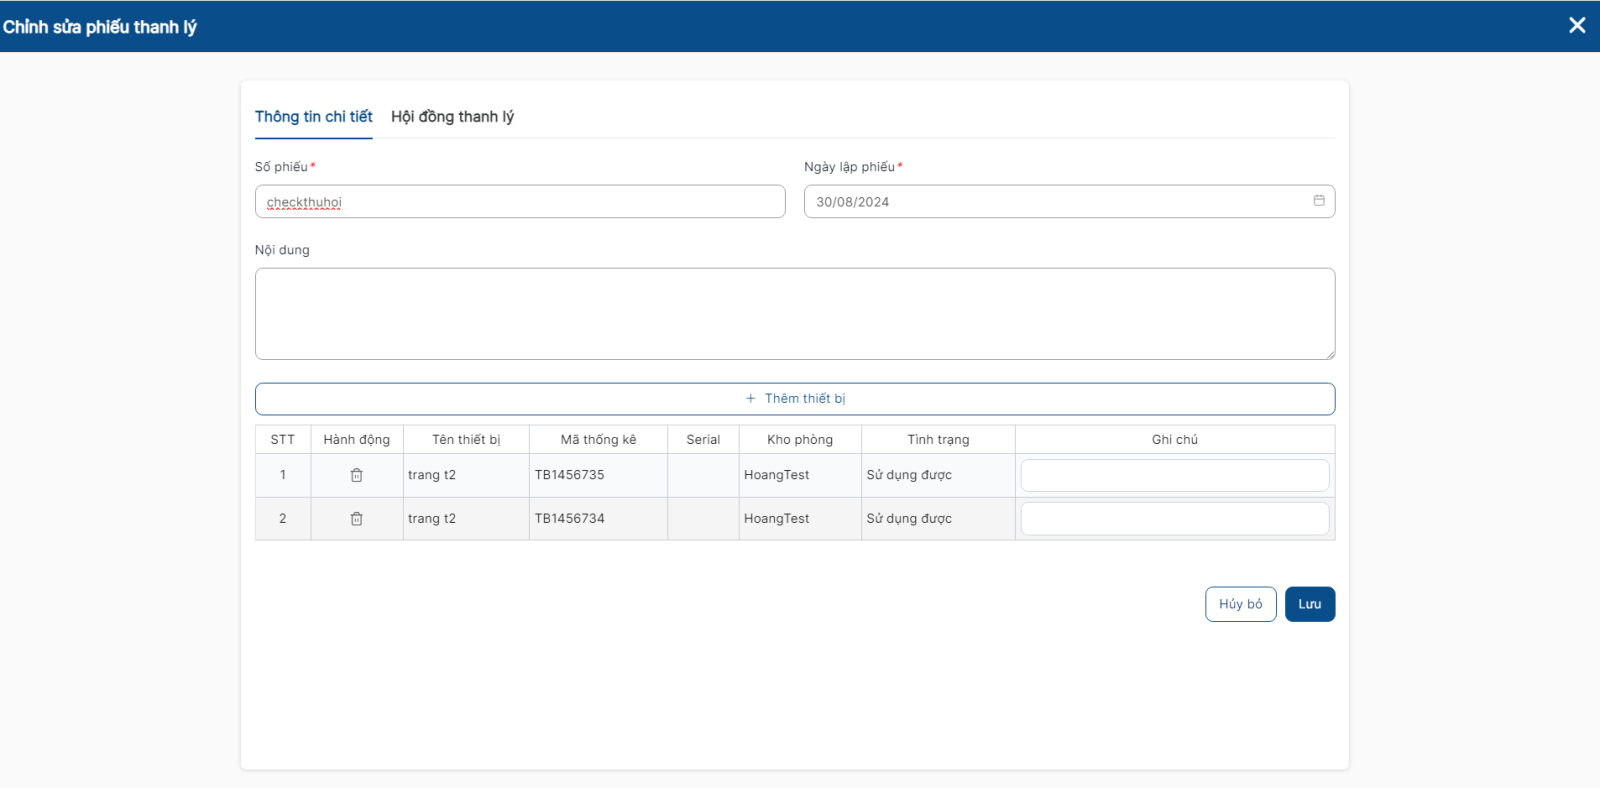Focus the Ghi chú input in row 1
Screen dimensions: 1600x788
pos(1174,476)
